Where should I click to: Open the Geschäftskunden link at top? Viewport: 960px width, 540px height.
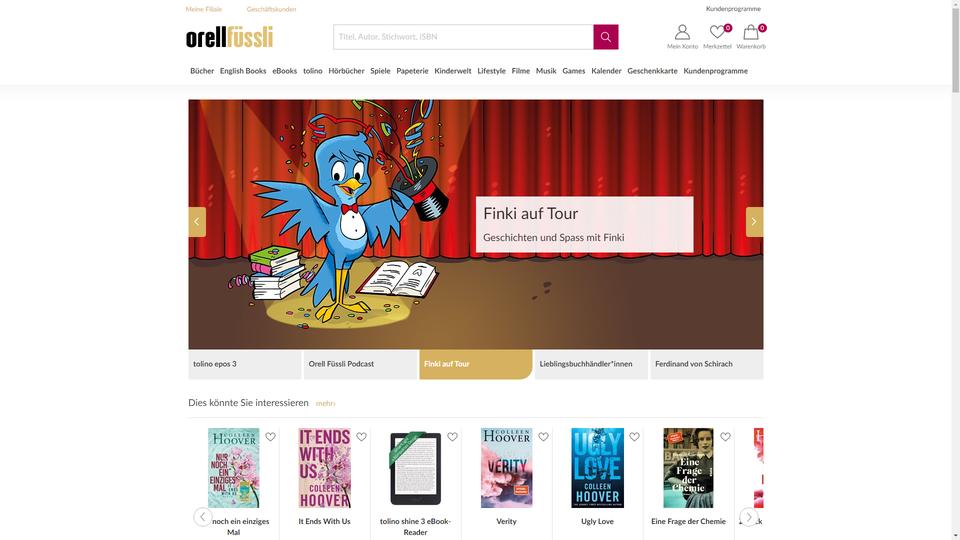tap(271, 9)
